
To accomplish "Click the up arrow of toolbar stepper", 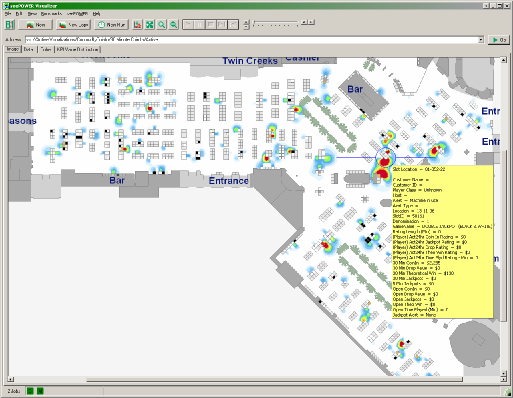I will click(x=246, y=22).
